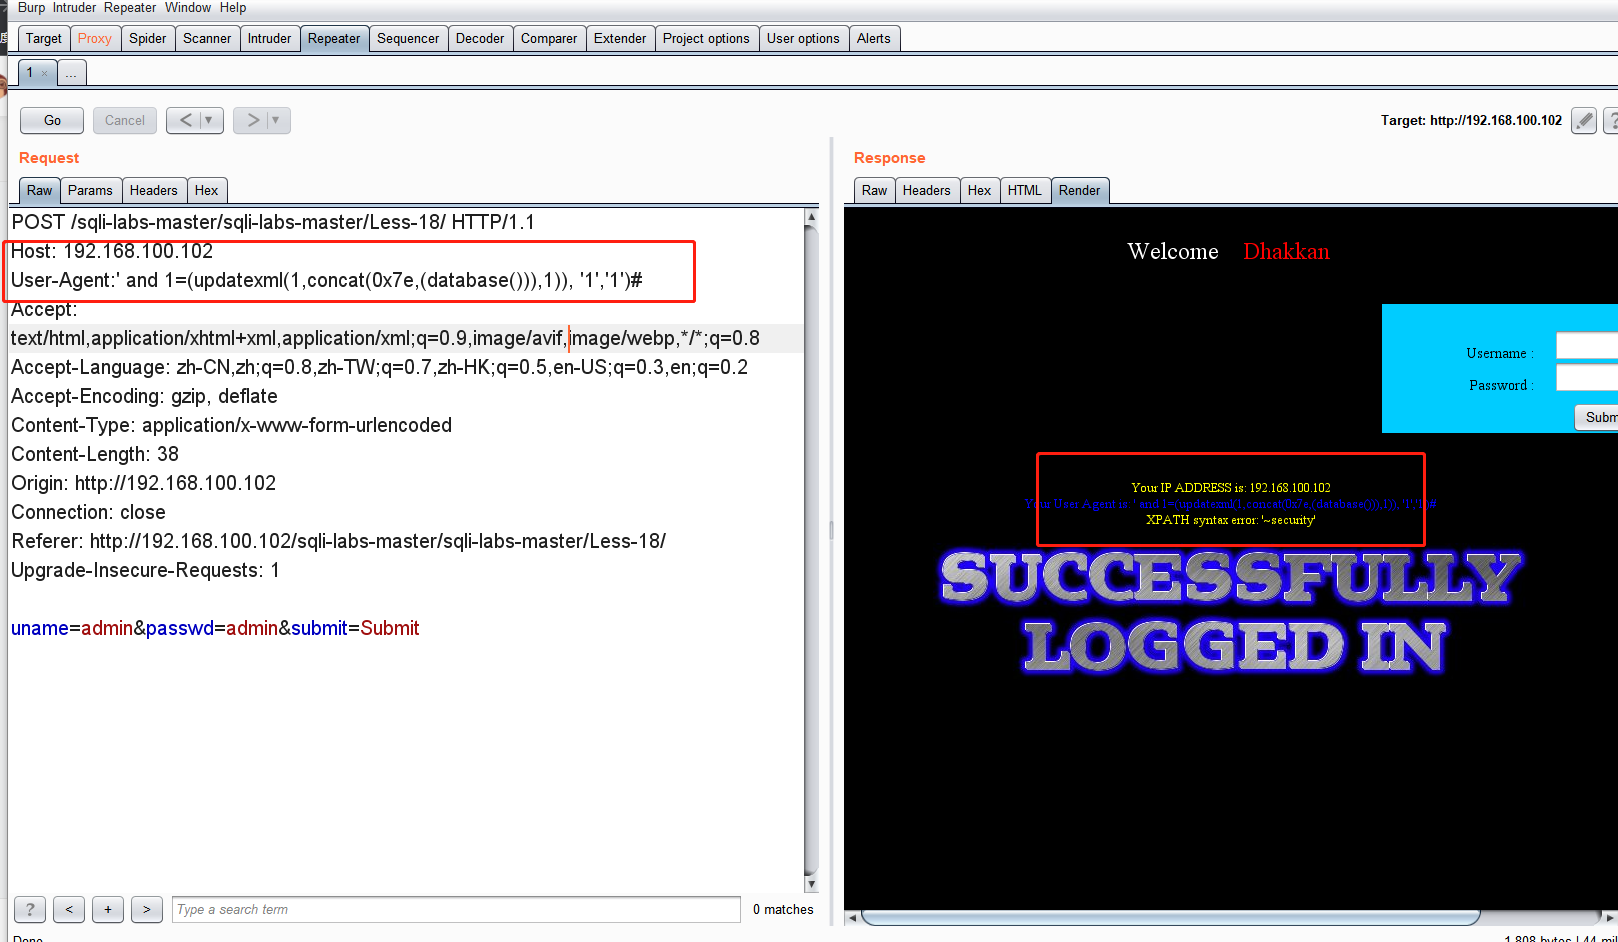Open the Intruder menu in the menu bar
The image size is (1618, 942).
coord(75,8)
